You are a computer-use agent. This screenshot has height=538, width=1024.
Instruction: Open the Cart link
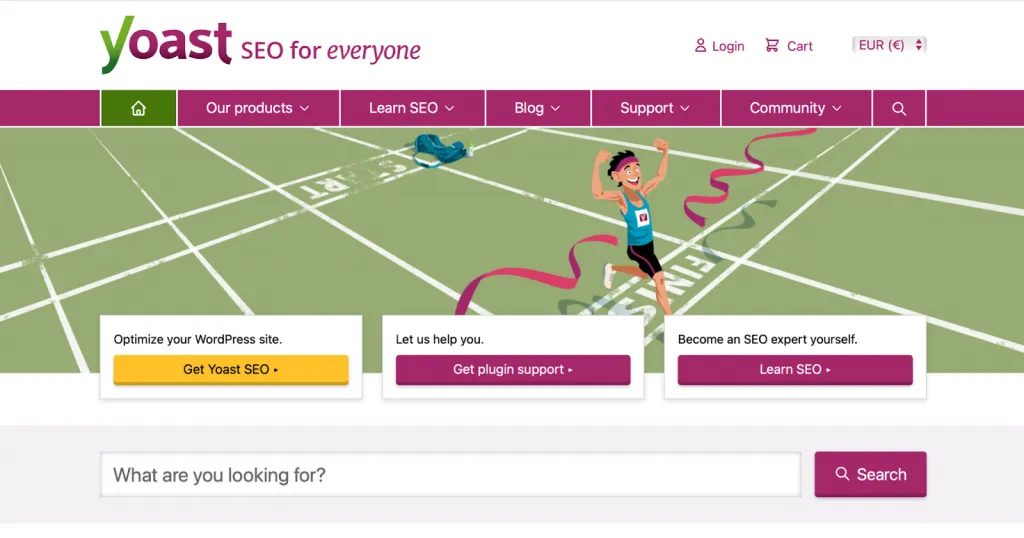789,46
